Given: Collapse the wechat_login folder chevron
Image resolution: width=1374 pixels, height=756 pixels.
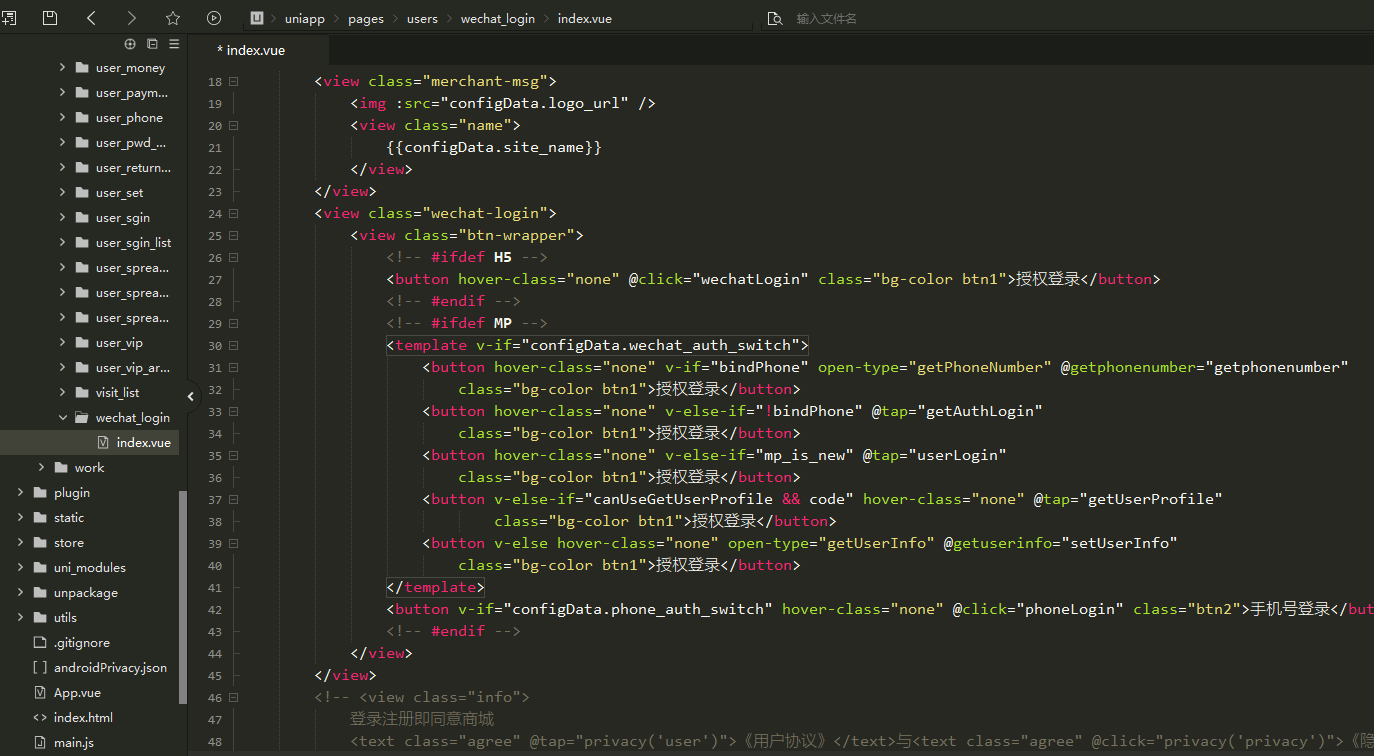Looking at the screenshot, I should click(x=62, y=418).
